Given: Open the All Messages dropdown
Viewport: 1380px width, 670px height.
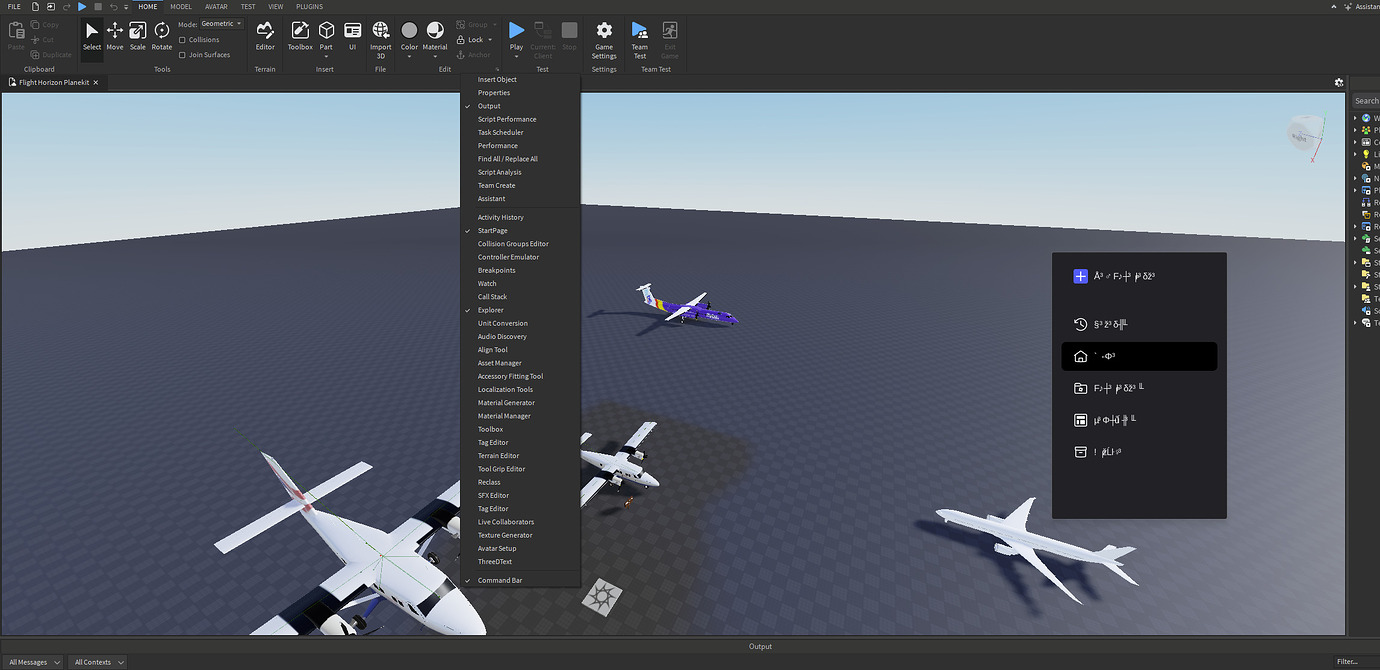Looking at the screenshot, I should 35,662.
